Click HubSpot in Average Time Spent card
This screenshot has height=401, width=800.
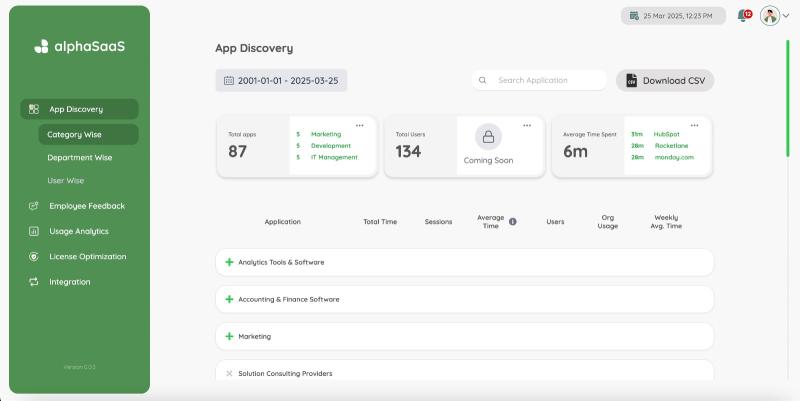click(x=666, y=134)
